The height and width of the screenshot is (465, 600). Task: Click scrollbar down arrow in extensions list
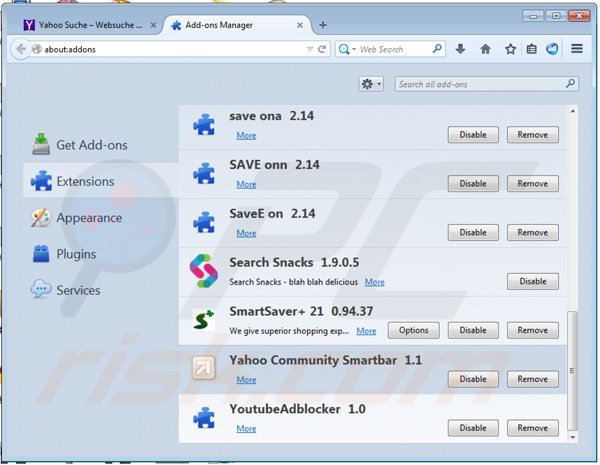click(572, 437)
